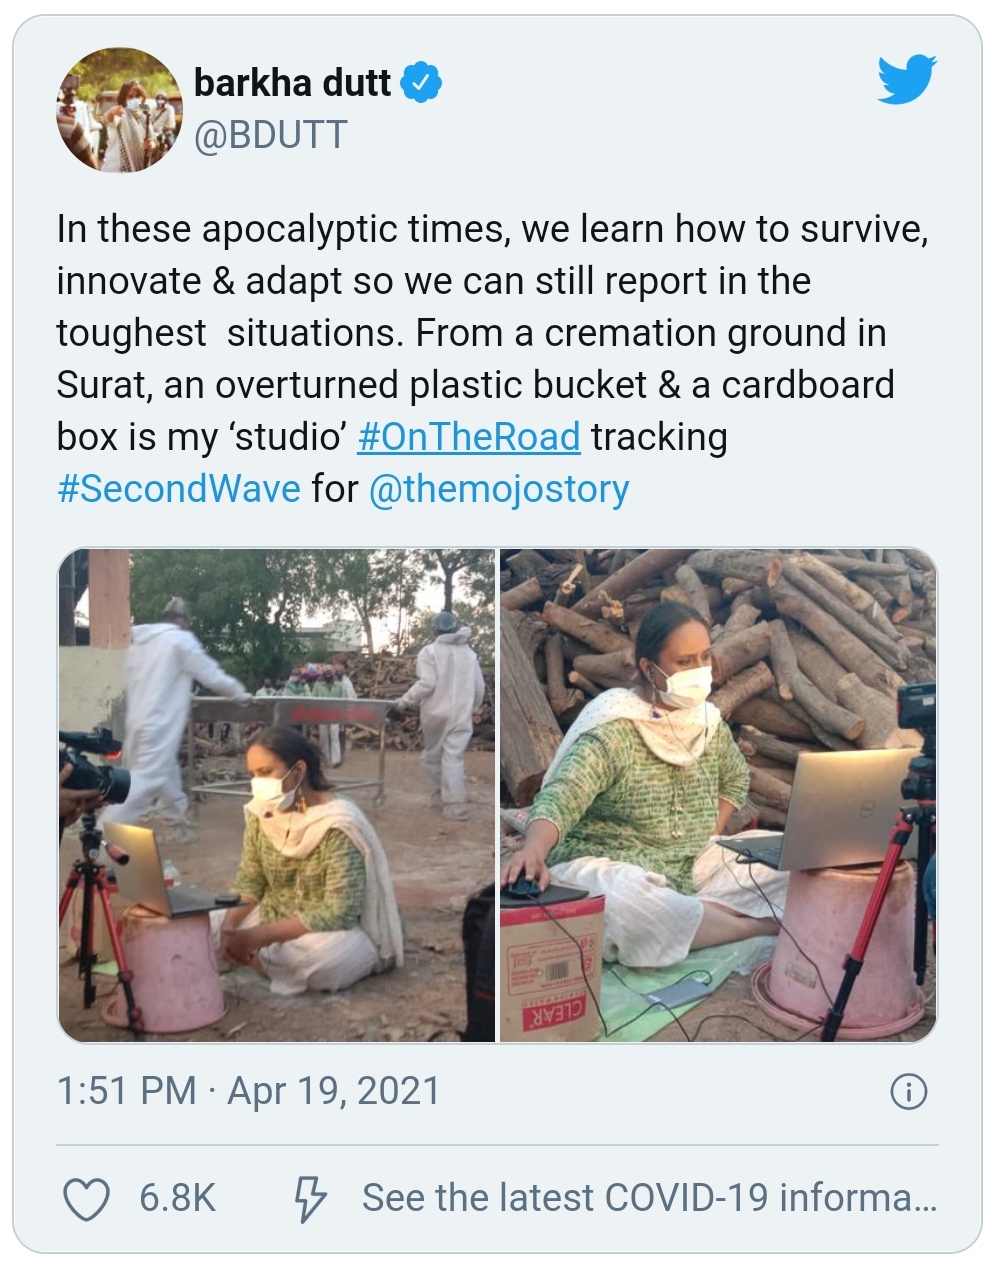Visit the @themojostory mention
Image resolution: width=1002 pixels, height=1271 pixels.
(499, 489)
